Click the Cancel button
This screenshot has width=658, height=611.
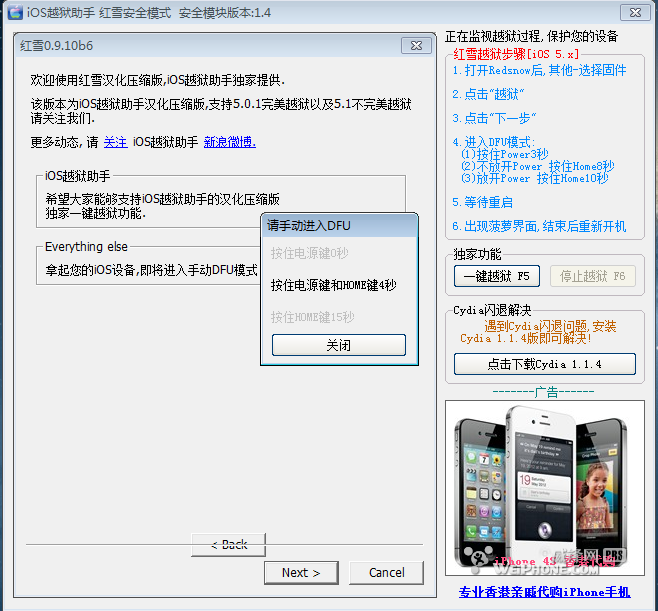coord(386,572)
